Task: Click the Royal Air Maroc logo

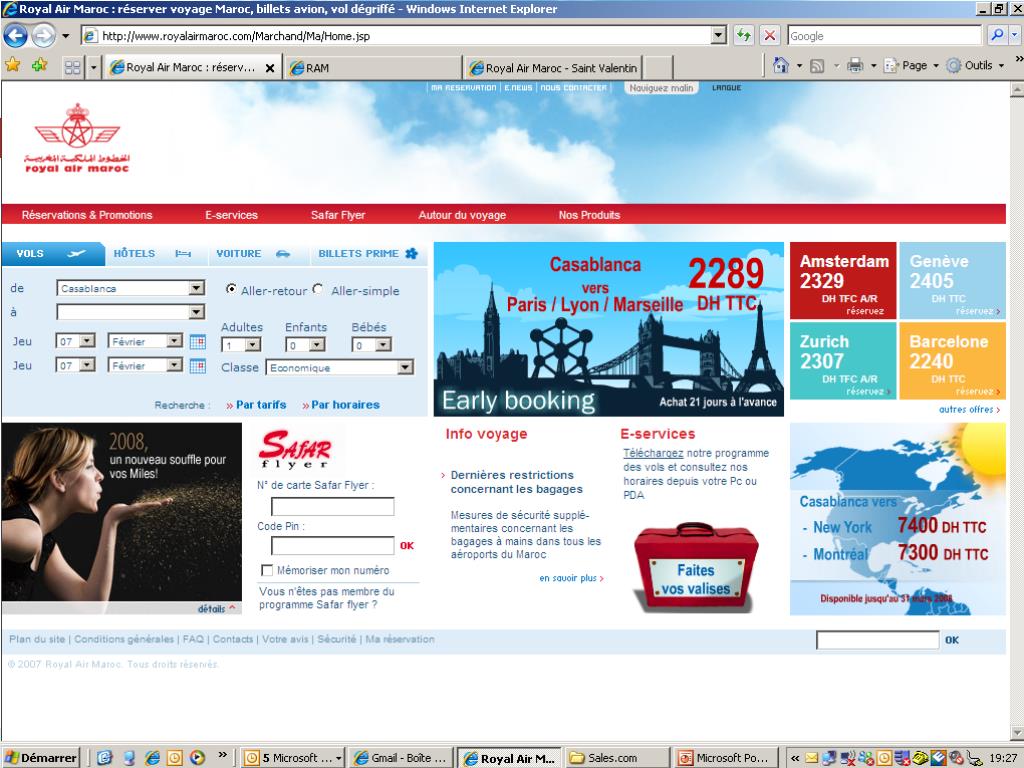Action: (77, 138)
